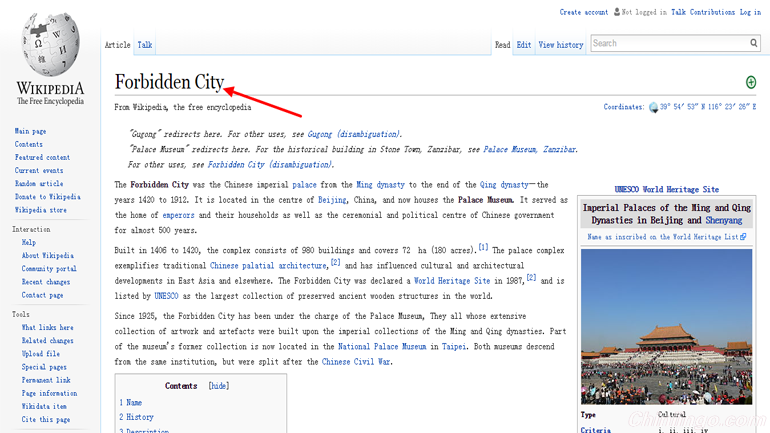The image size is (770, 433).
Task: Open Criteria link in infobox
Action: [x=595, y=430]
